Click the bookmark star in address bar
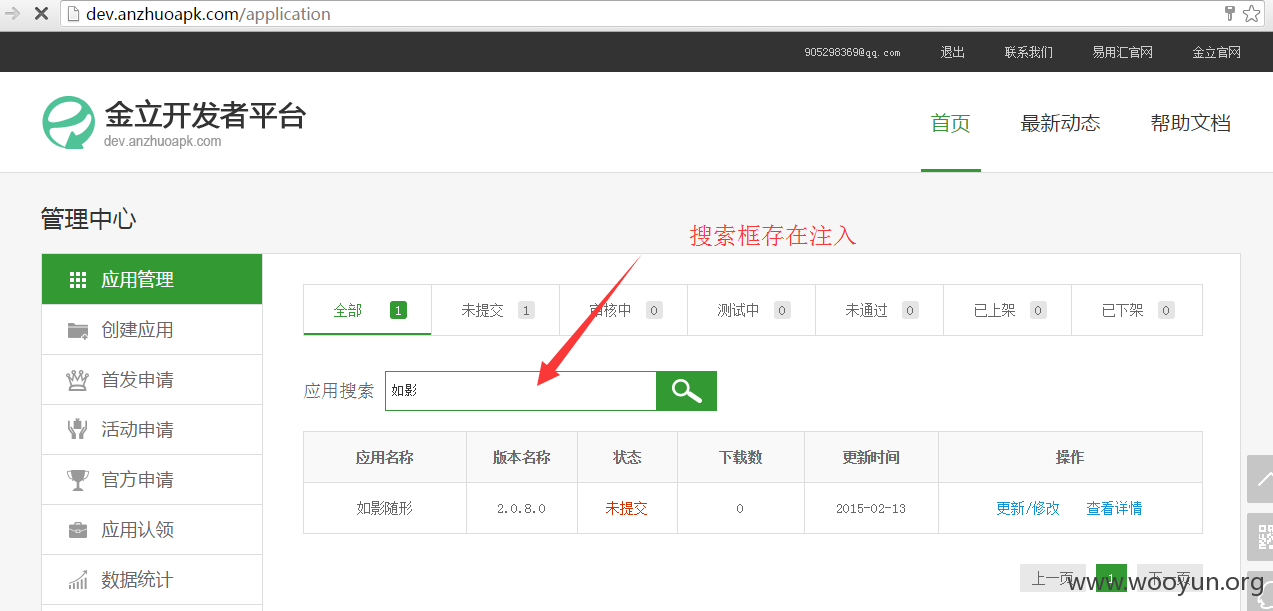 [1251, 14]
